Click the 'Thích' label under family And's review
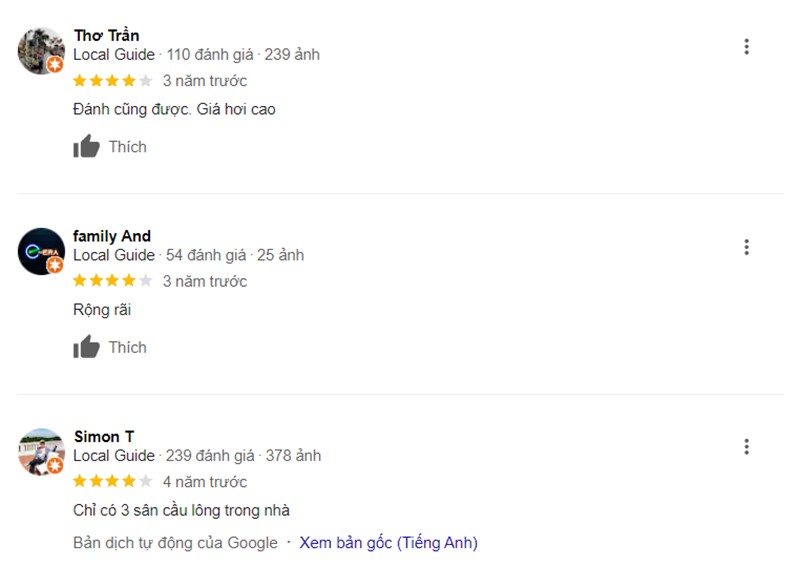 pos(127,347)
